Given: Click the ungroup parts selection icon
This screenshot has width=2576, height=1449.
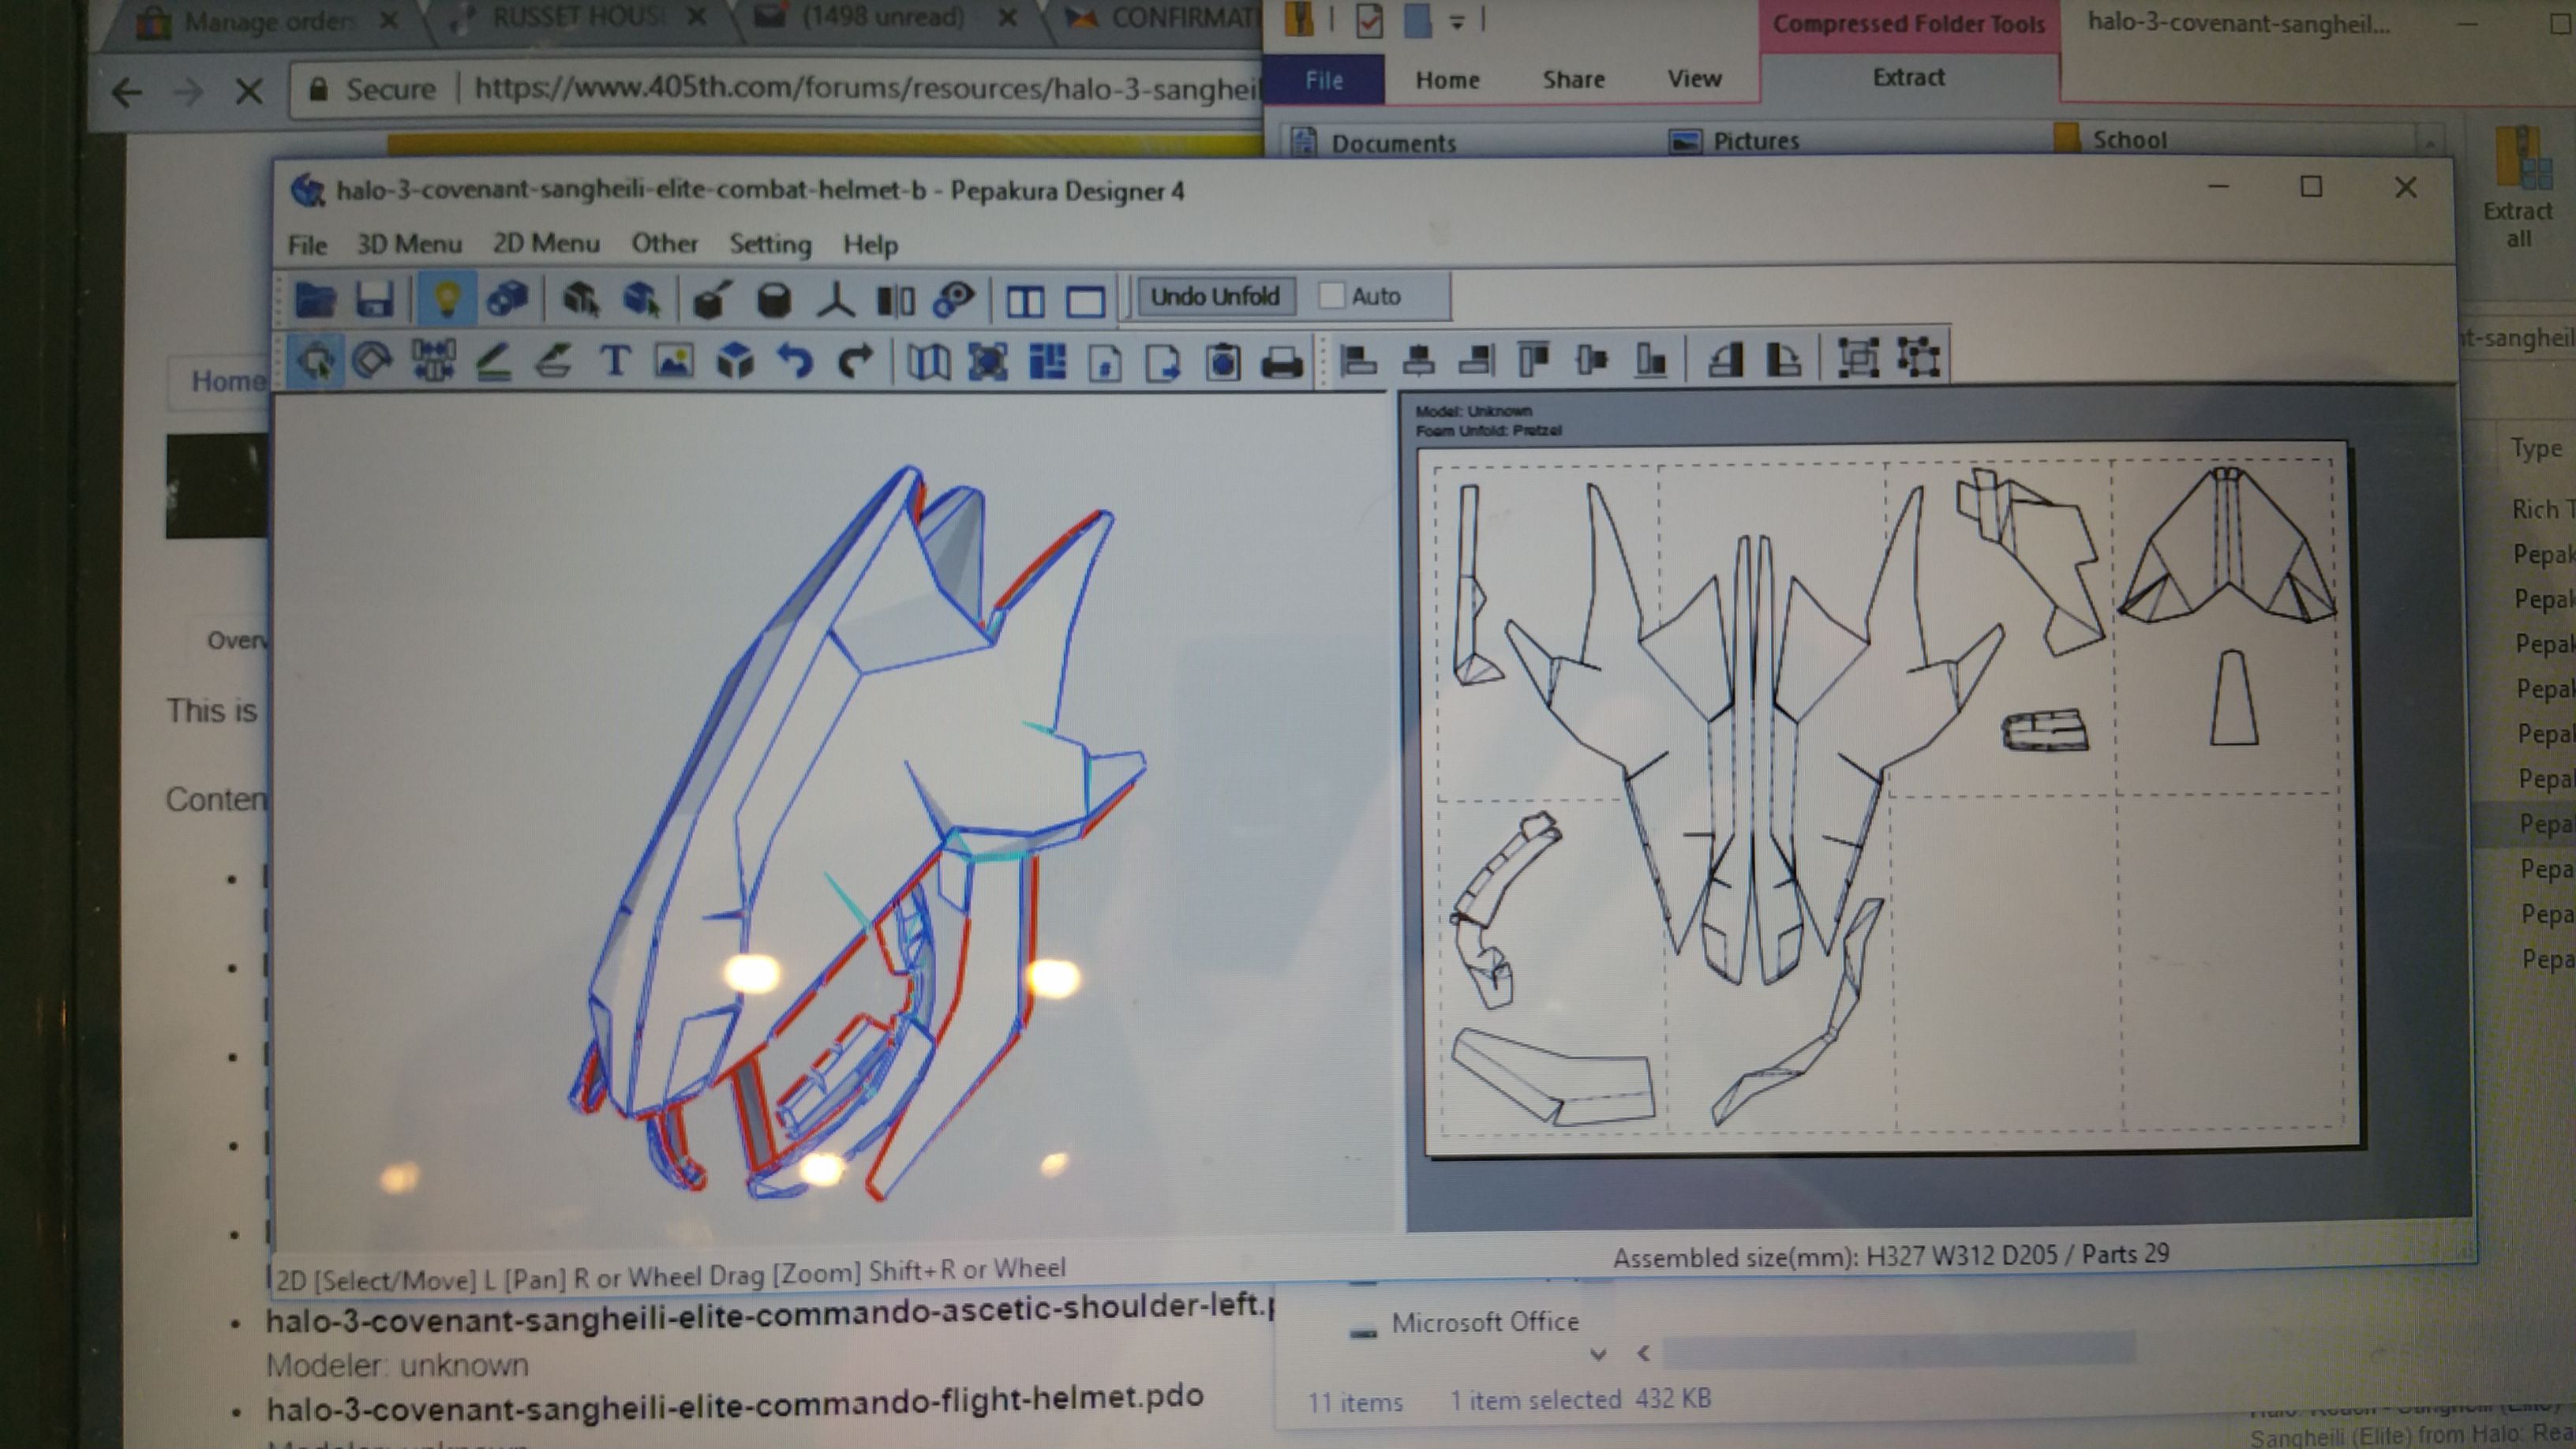Looking at the screenshot, I should pyautogui.click(x=1918, y=358).
